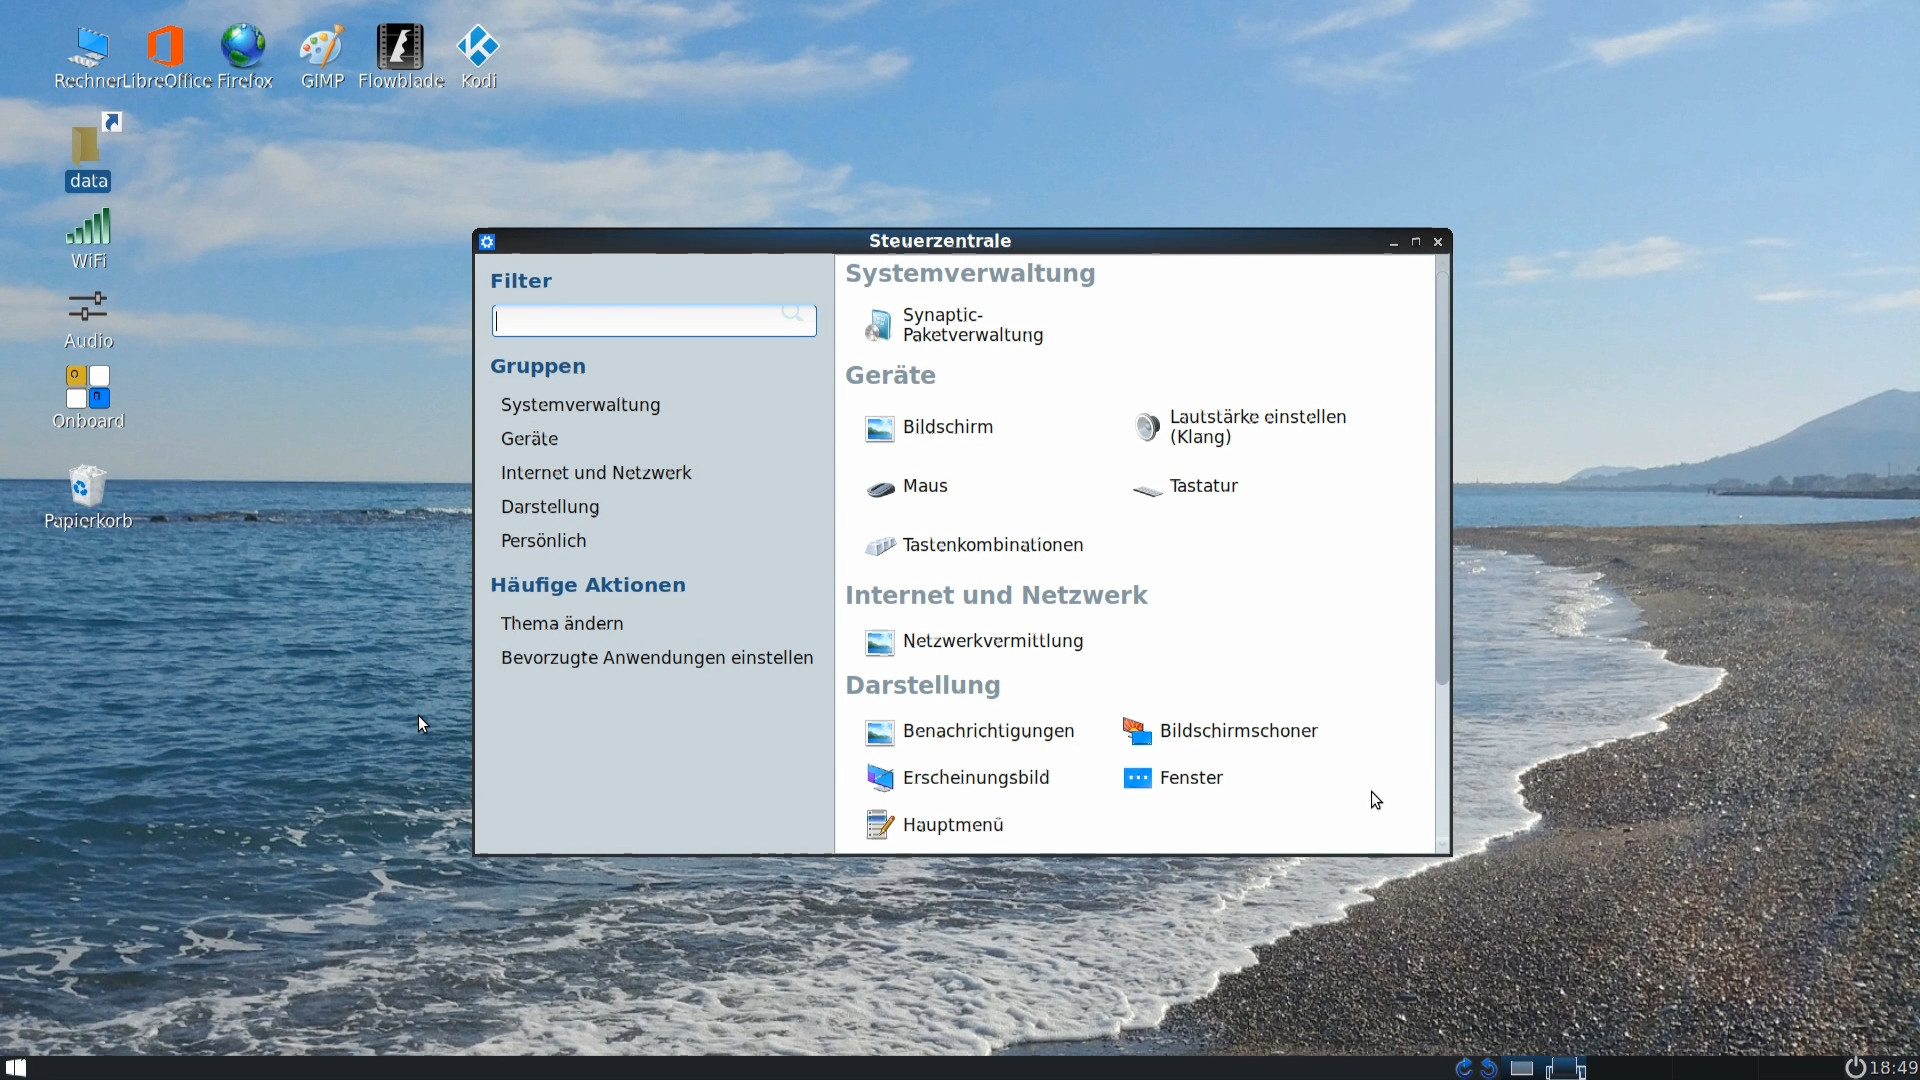The image size is (1920, 1080).
Task: Open Erscheinungsbild appearance settings icon
Action: 879,778
